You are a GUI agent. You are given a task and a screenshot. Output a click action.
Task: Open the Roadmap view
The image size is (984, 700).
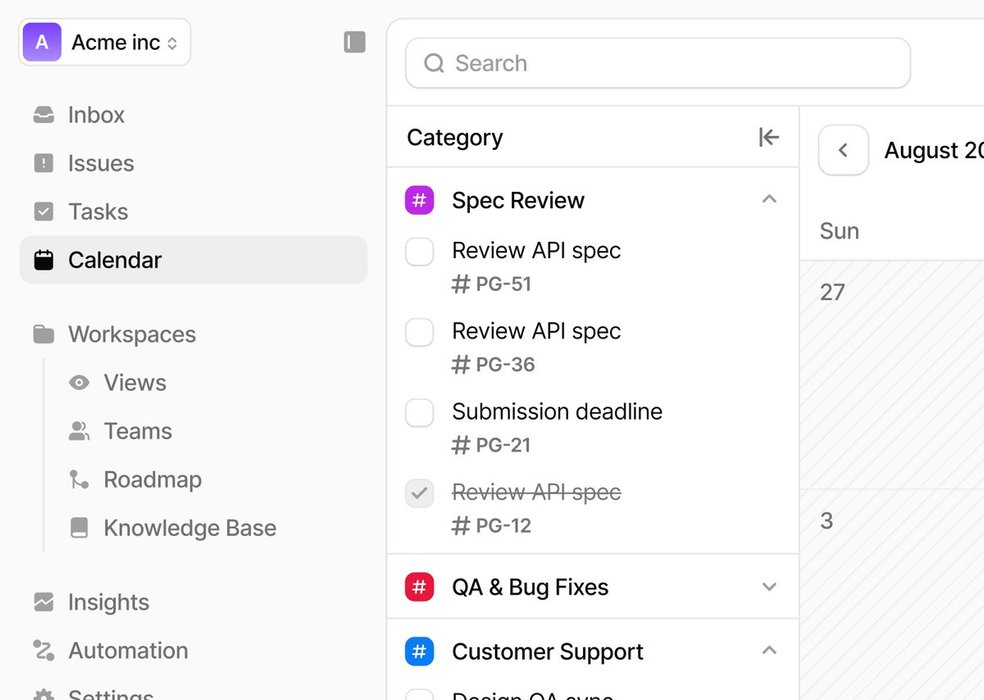[152, 480]
